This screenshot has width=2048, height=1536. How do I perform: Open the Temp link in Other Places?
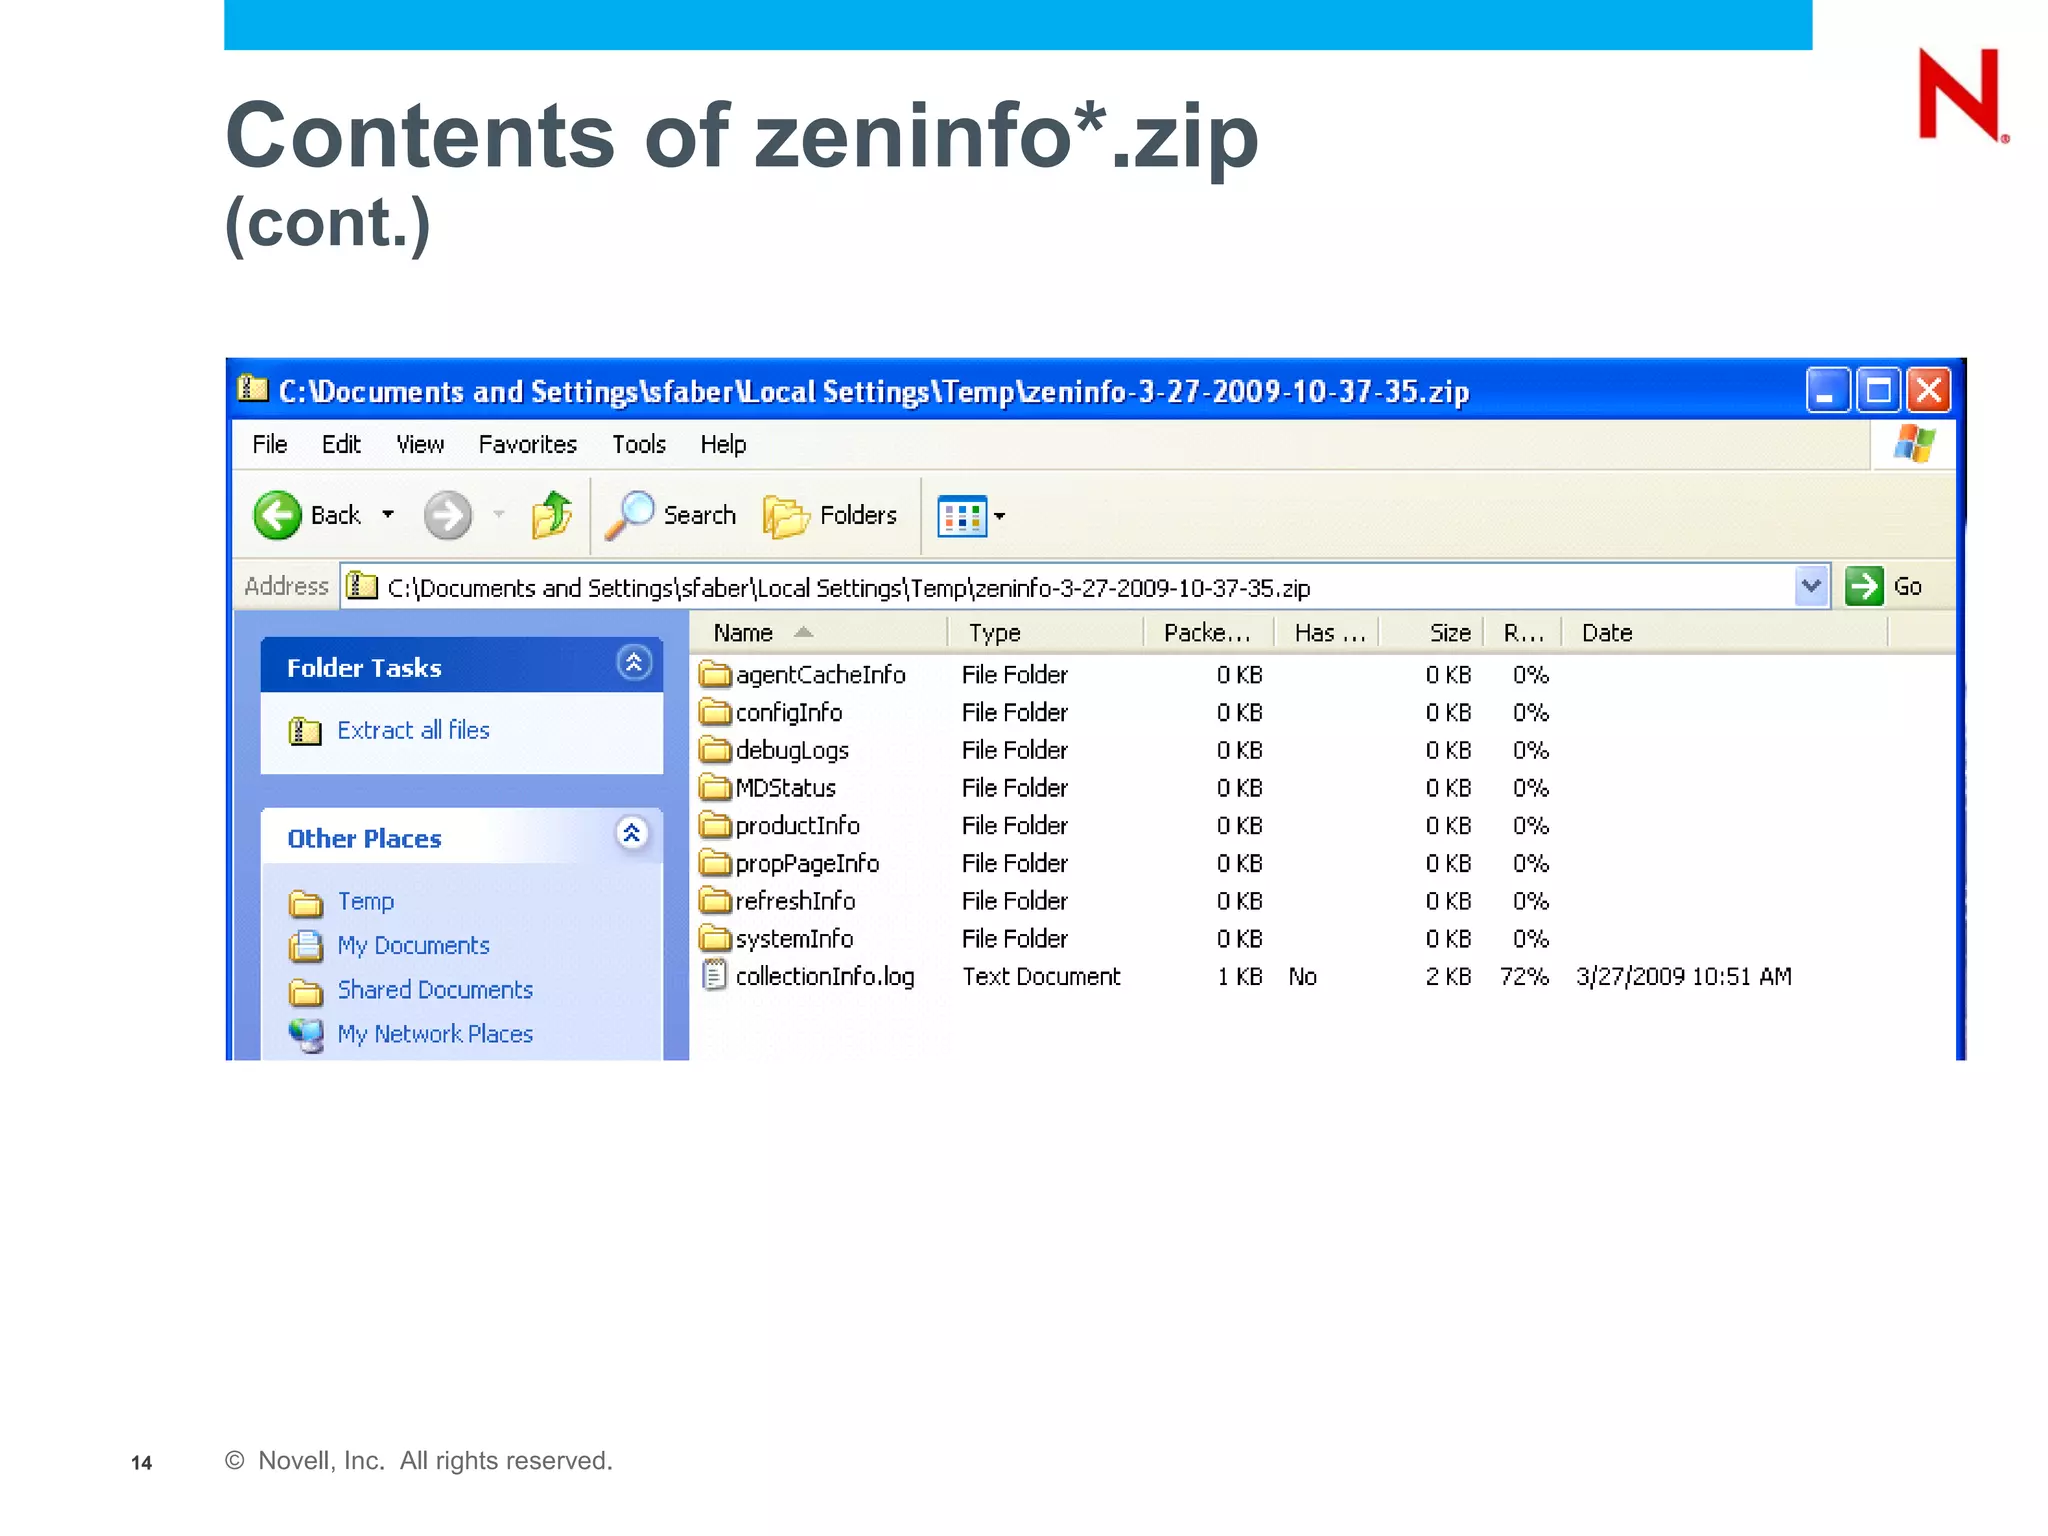[x=366, y=901]
